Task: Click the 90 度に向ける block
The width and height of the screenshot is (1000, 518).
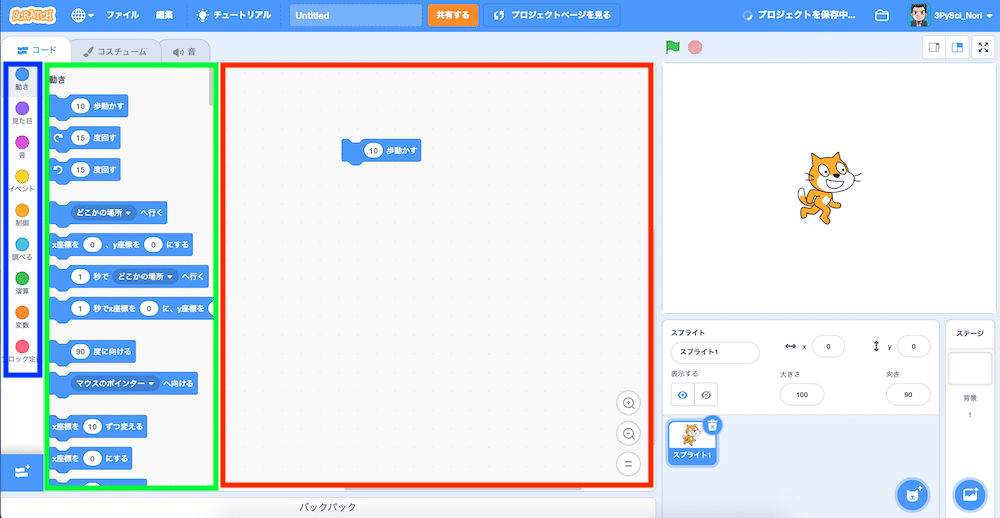Action: click(92, 352)
